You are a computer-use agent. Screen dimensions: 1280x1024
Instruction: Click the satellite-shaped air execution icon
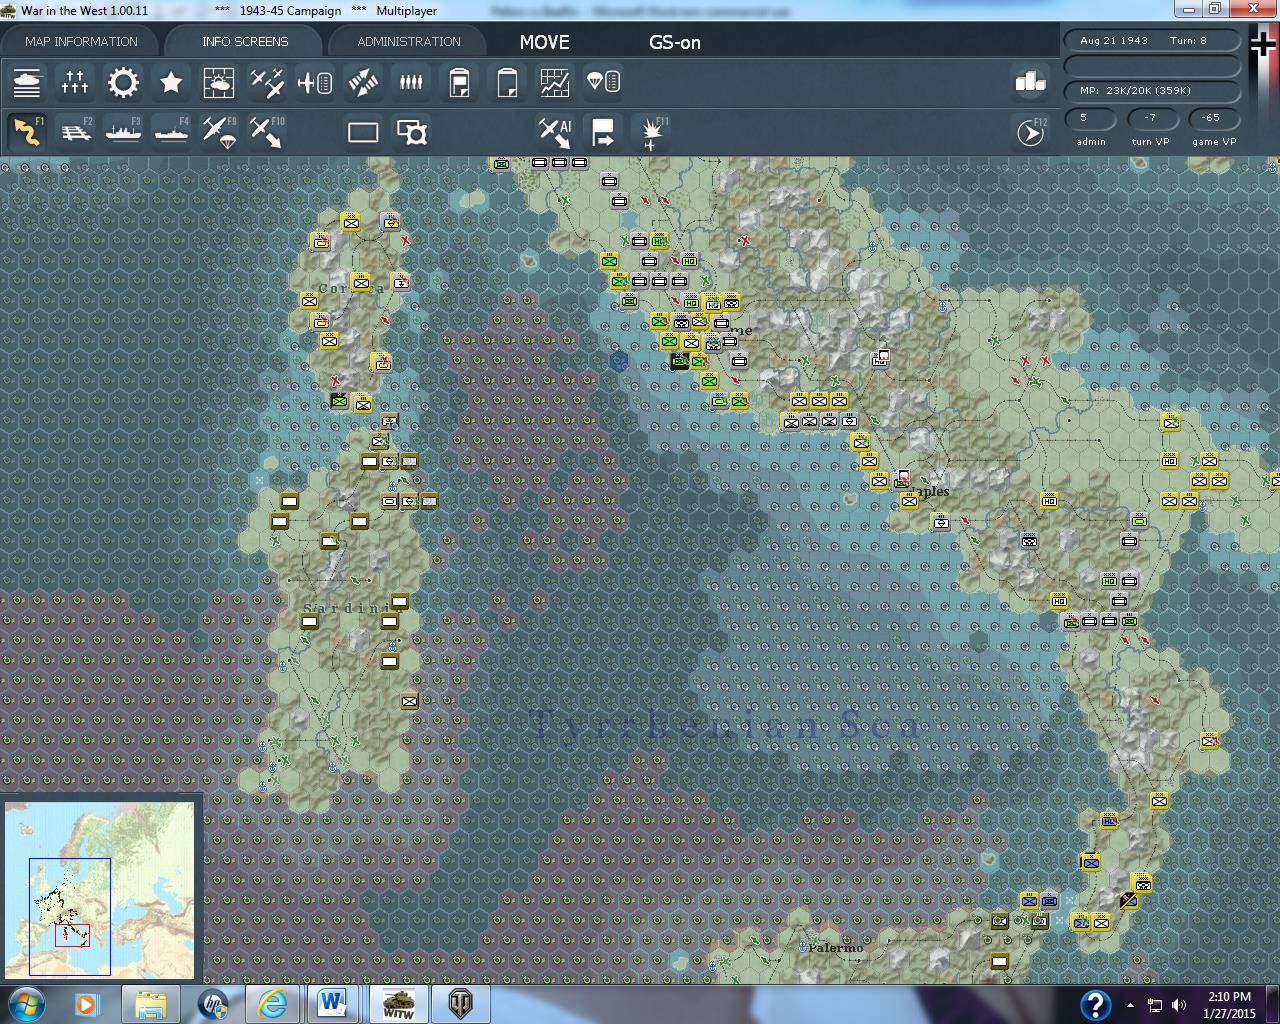363,82
